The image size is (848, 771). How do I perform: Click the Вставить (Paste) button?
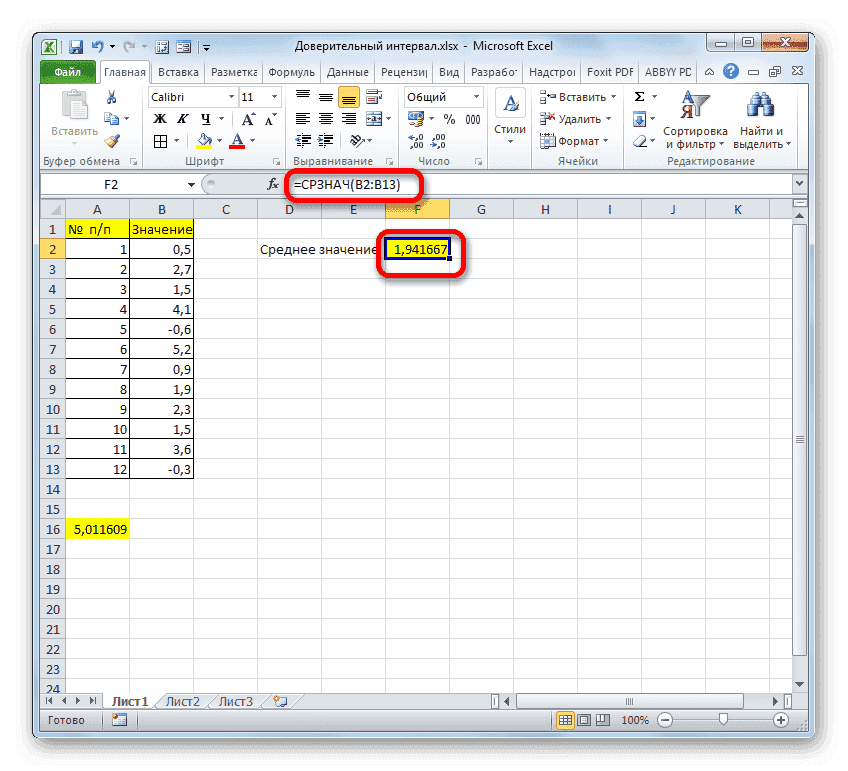(76, 112)
